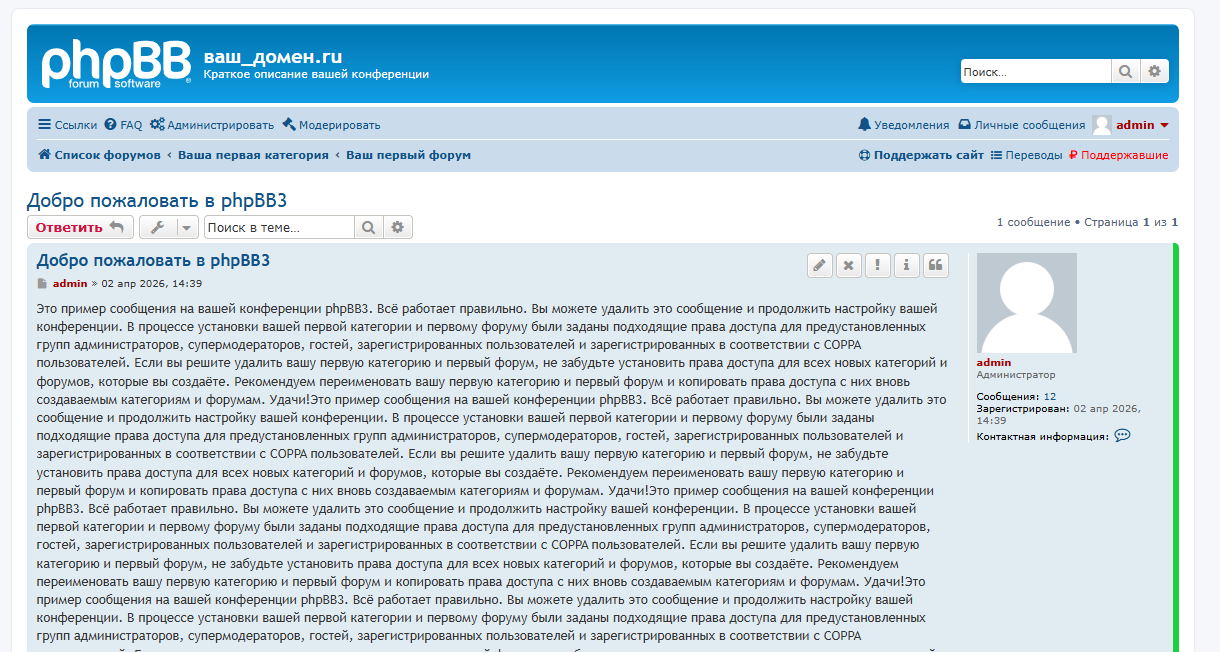Open contact info speech bubble icon
The image size is (1220, 652).
pyautogui.click(x=1122, y=435)
